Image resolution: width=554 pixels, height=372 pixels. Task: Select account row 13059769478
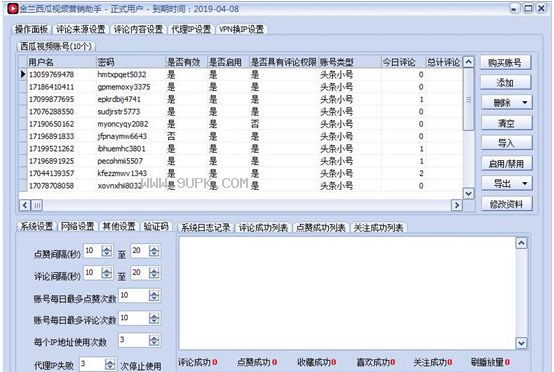pyautogui.click(x=240, y=75)
